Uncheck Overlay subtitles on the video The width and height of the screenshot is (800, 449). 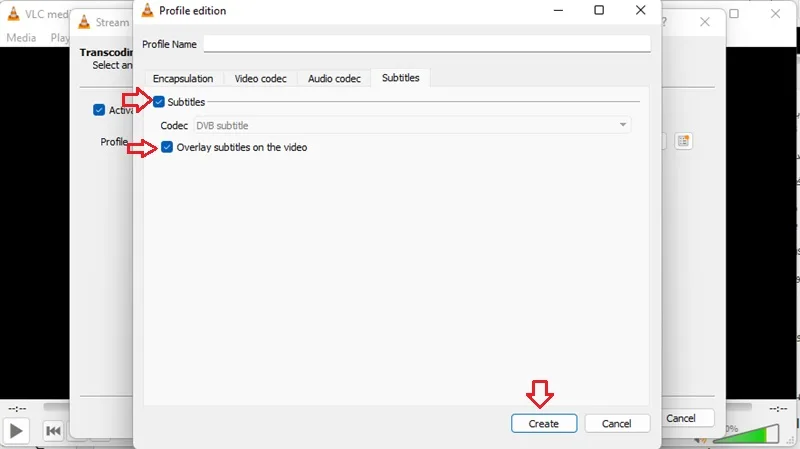tap(167, 147)
